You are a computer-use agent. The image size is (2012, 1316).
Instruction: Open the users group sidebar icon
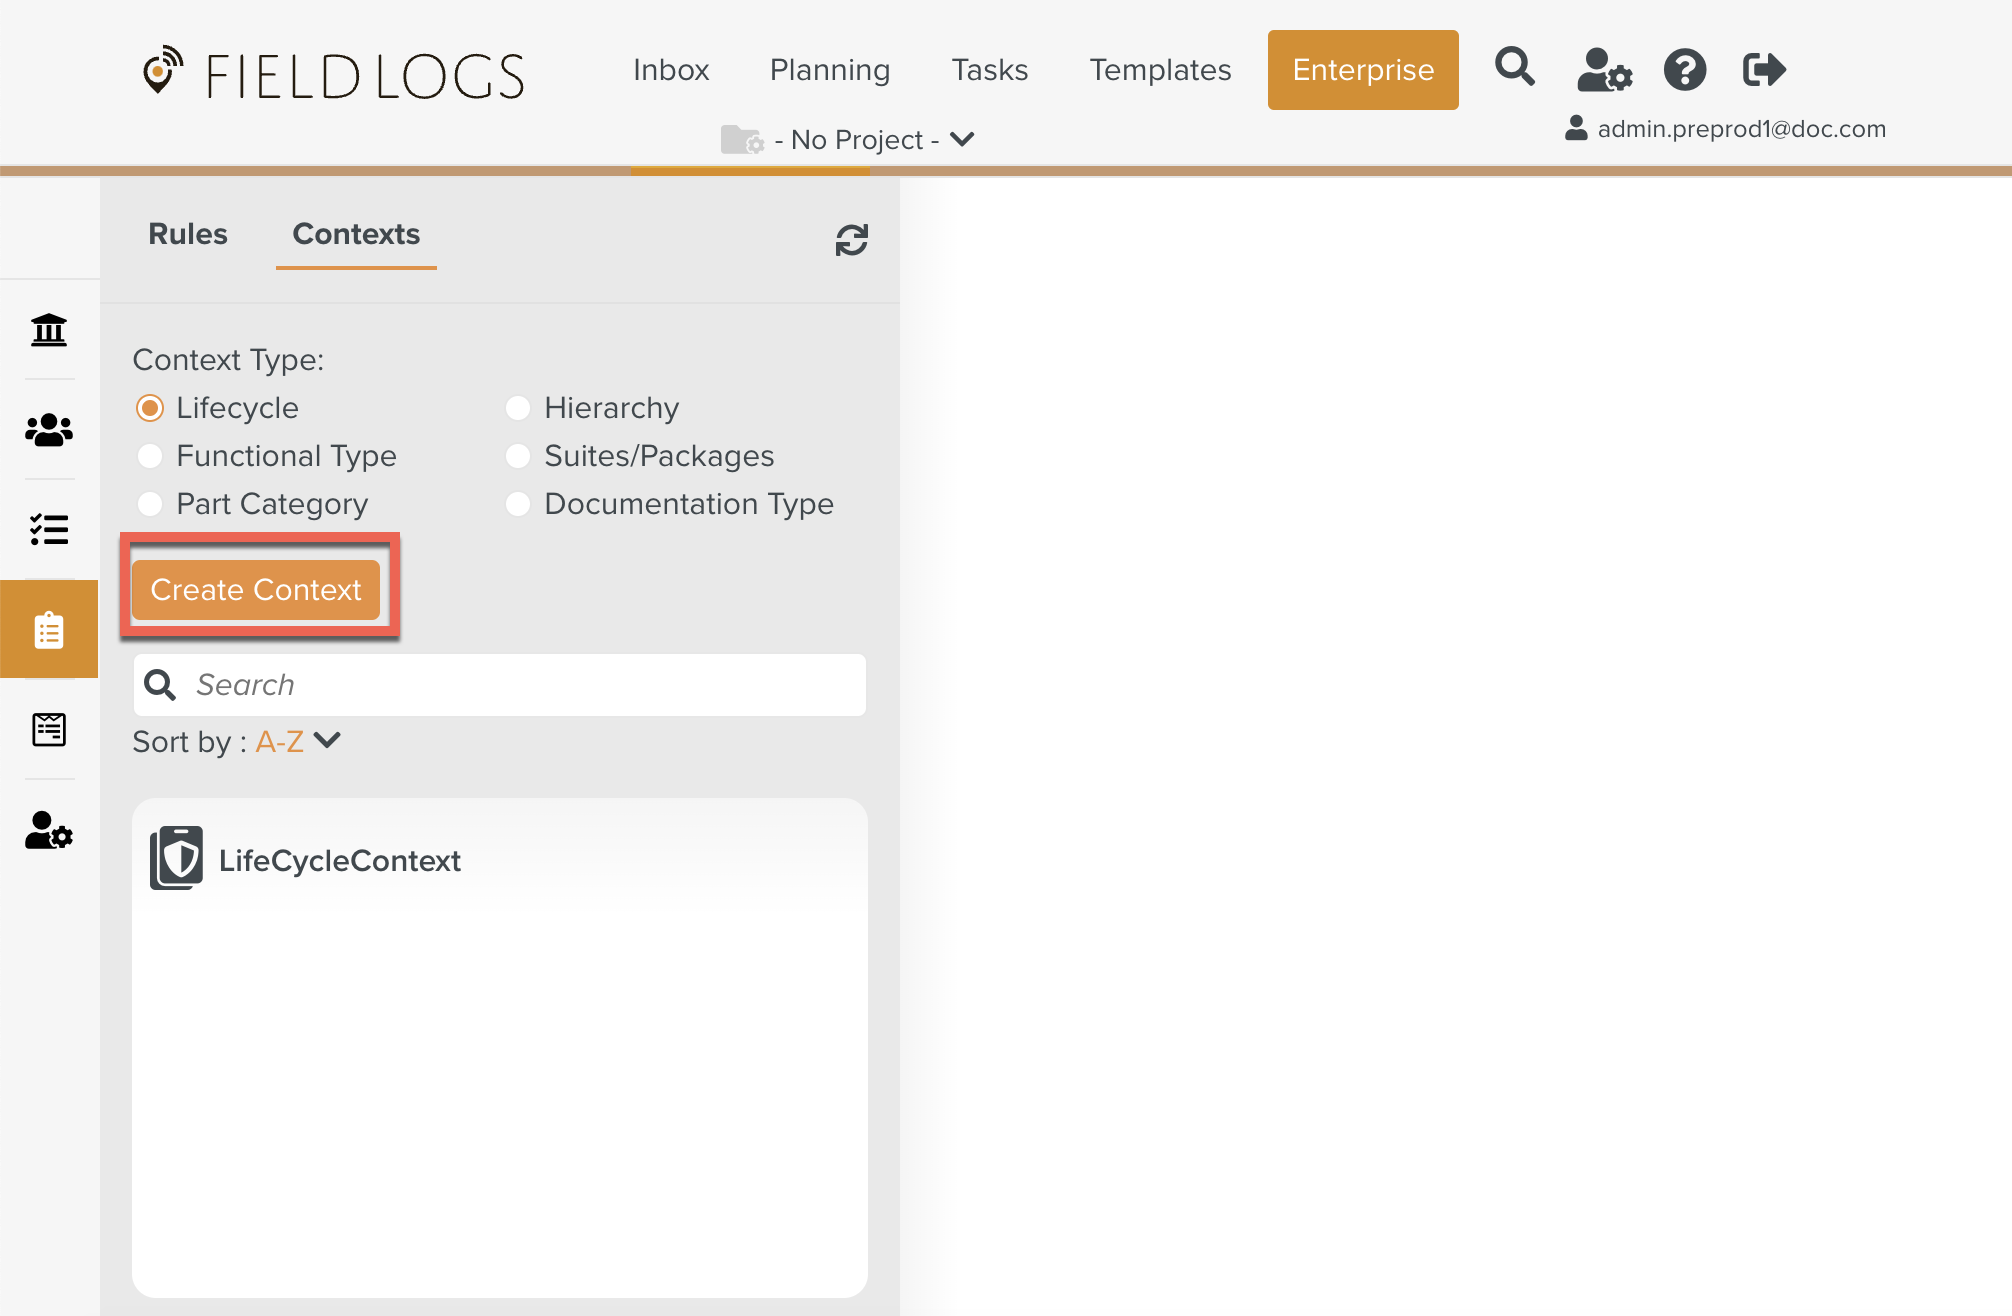click(x=48, y=430)
